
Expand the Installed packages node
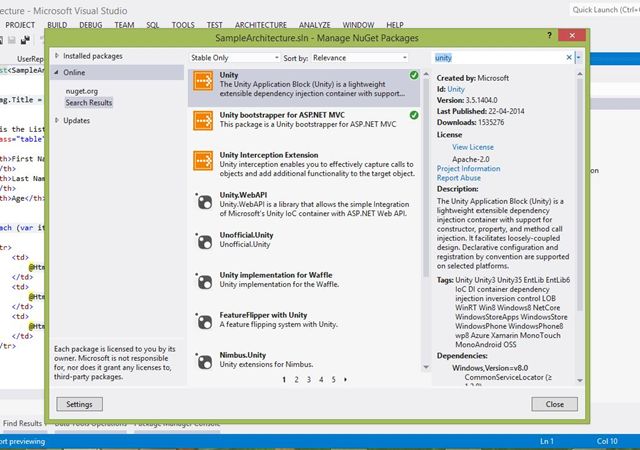point(57,56)
